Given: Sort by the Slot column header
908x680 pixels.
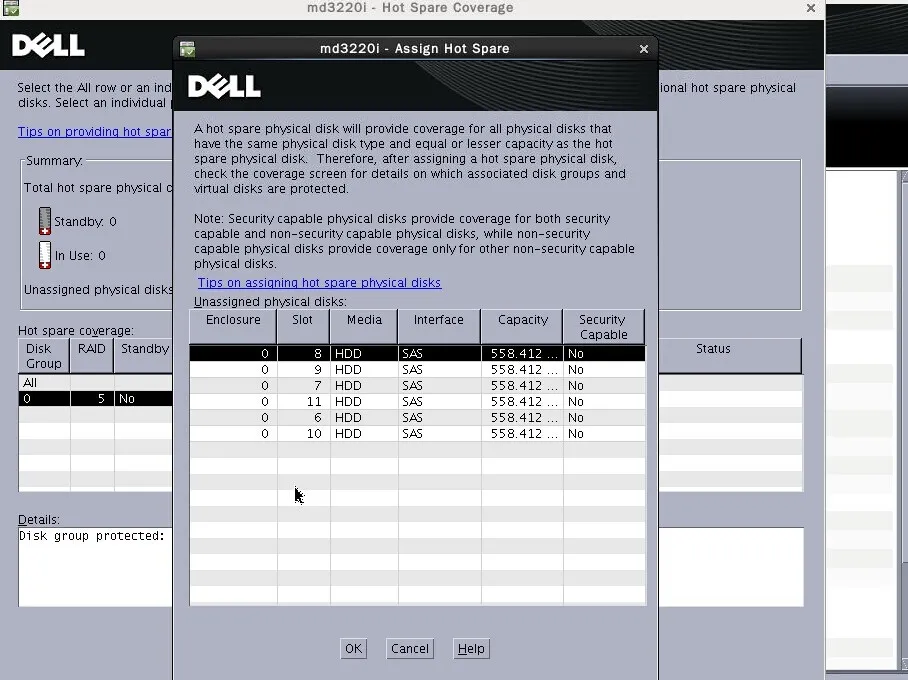Looking at the screenshot, I should (x=302, y=327).
